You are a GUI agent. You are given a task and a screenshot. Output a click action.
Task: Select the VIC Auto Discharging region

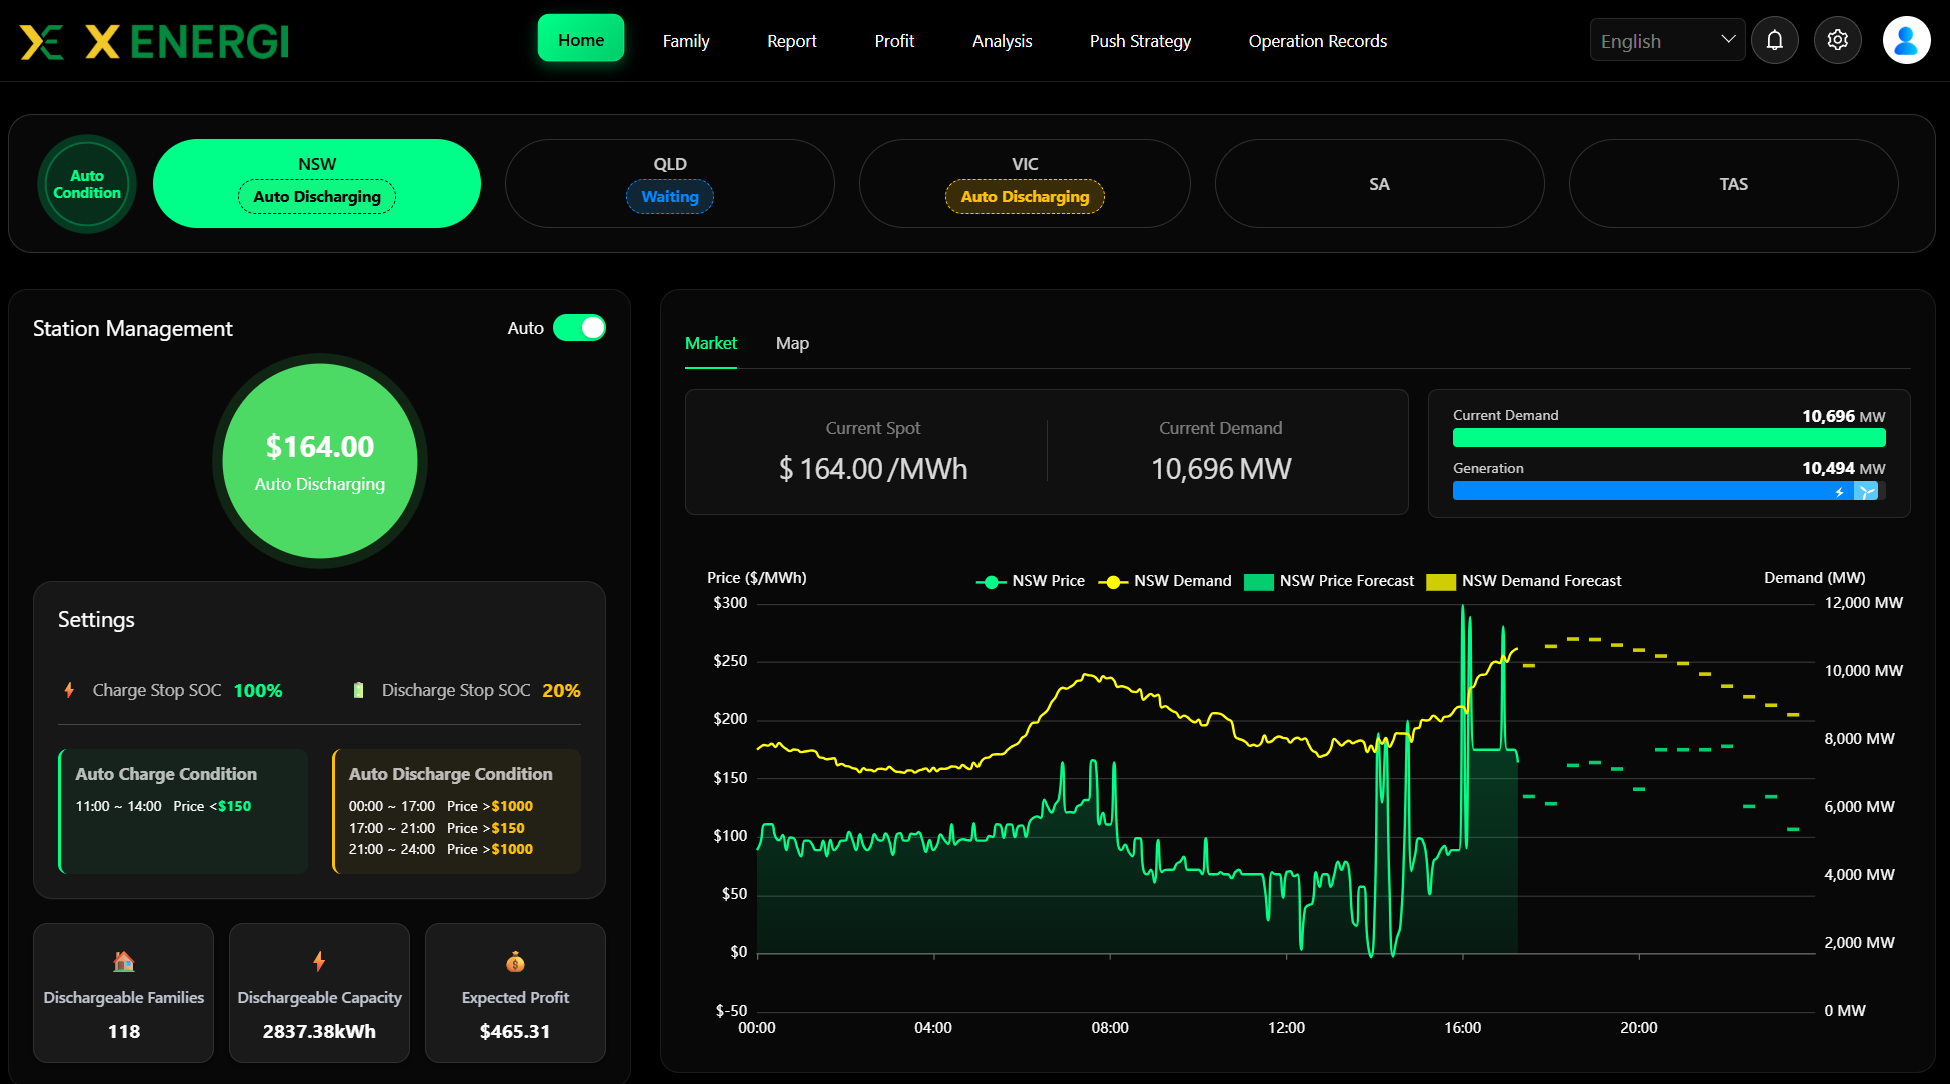(x=1025, y=184)
